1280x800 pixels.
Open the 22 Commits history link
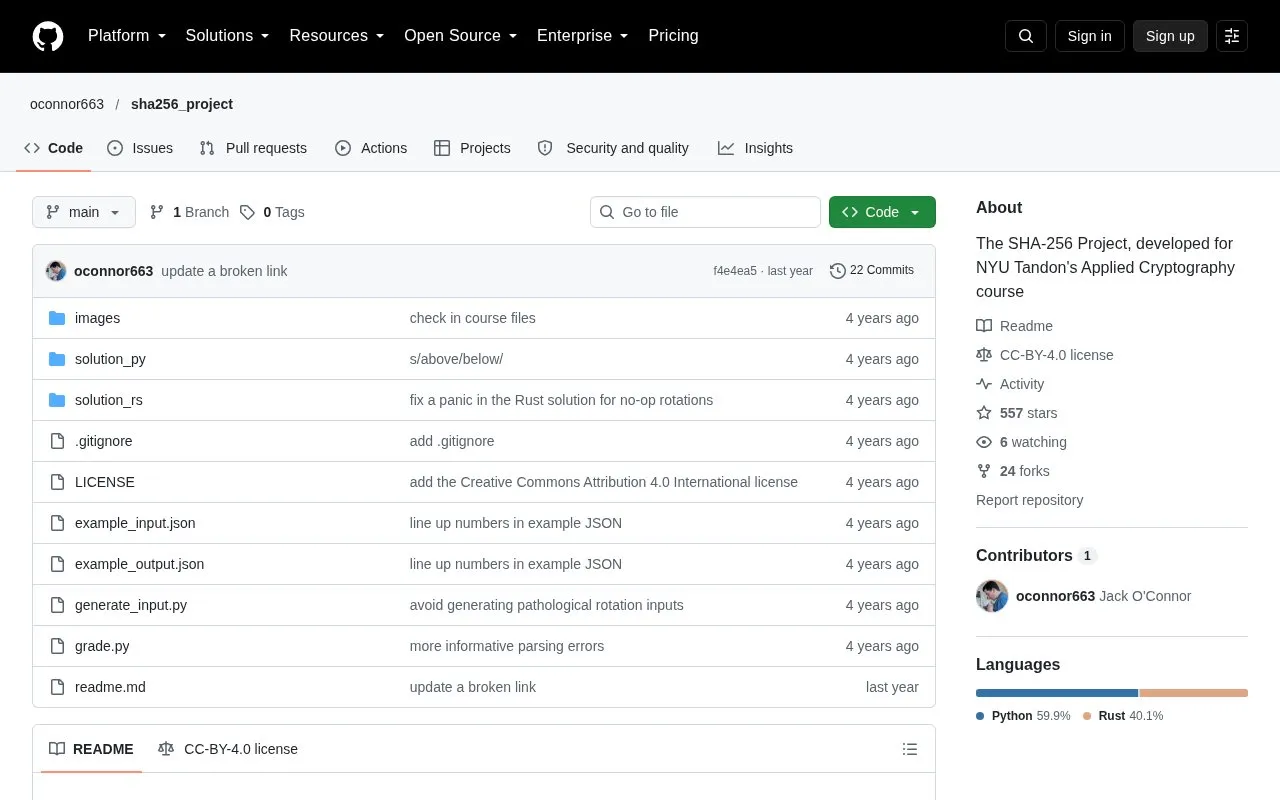point(872,271)
